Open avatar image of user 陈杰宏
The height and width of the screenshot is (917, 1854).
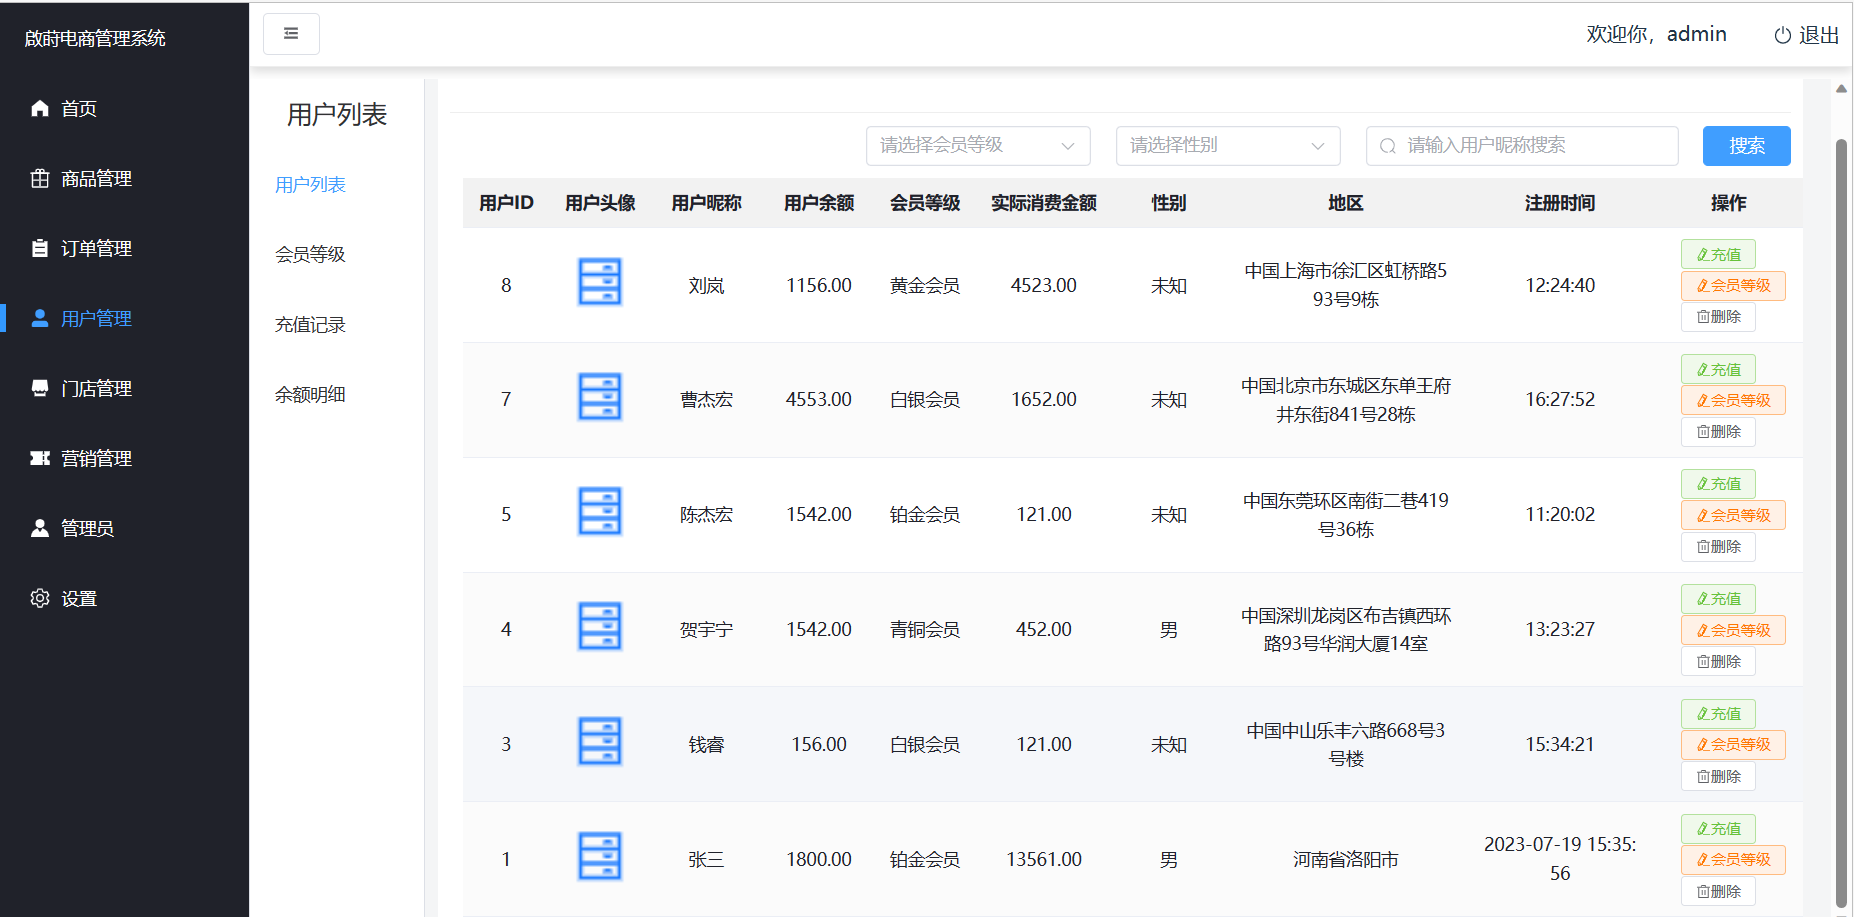point(600,512)
